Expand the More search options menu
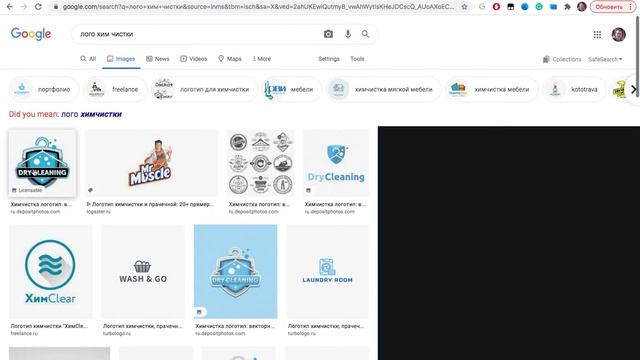Viewport: 640px width, 360px height. (x=262, y=59)
